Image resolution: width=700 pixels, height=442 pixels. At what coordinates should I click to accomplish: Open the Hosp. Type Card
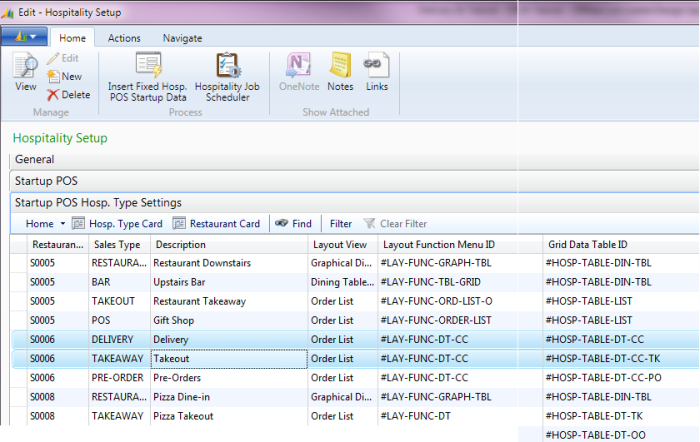point(118,224)
